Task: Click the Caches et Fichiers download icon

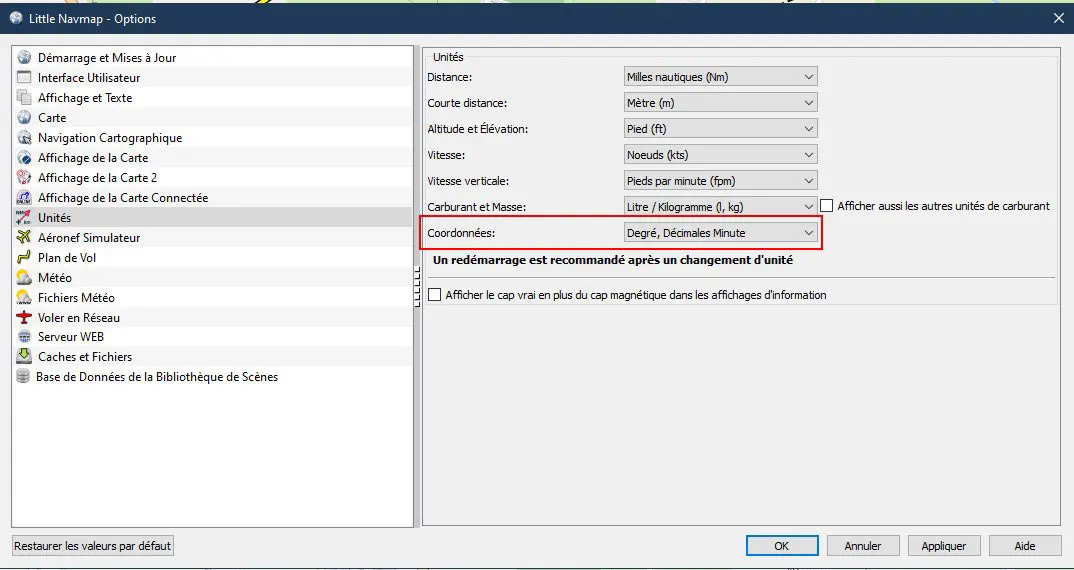Action: point(25,356)
